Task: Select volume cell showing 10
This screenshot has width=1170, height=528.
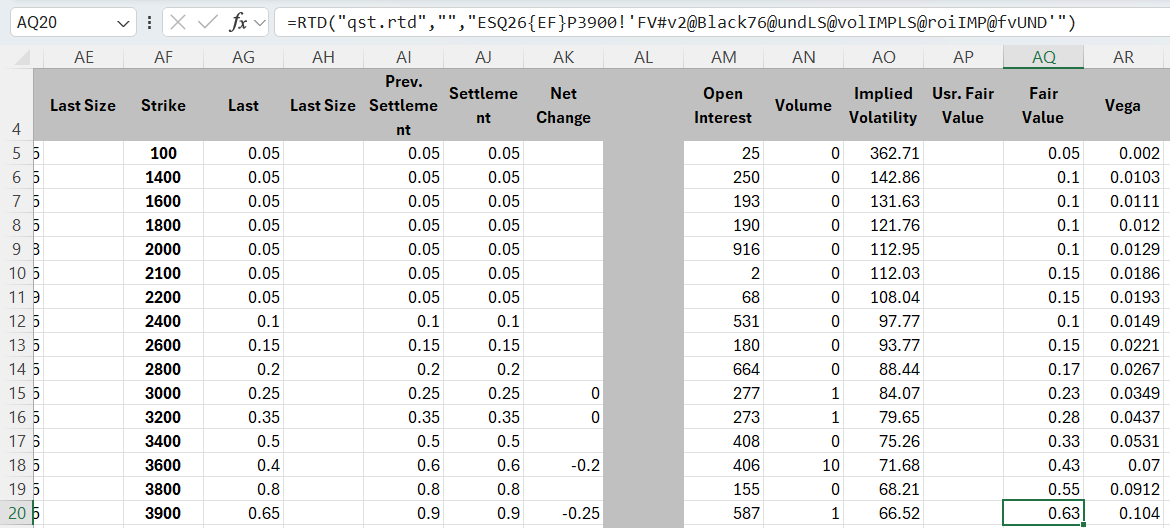Action: (804, 465)
